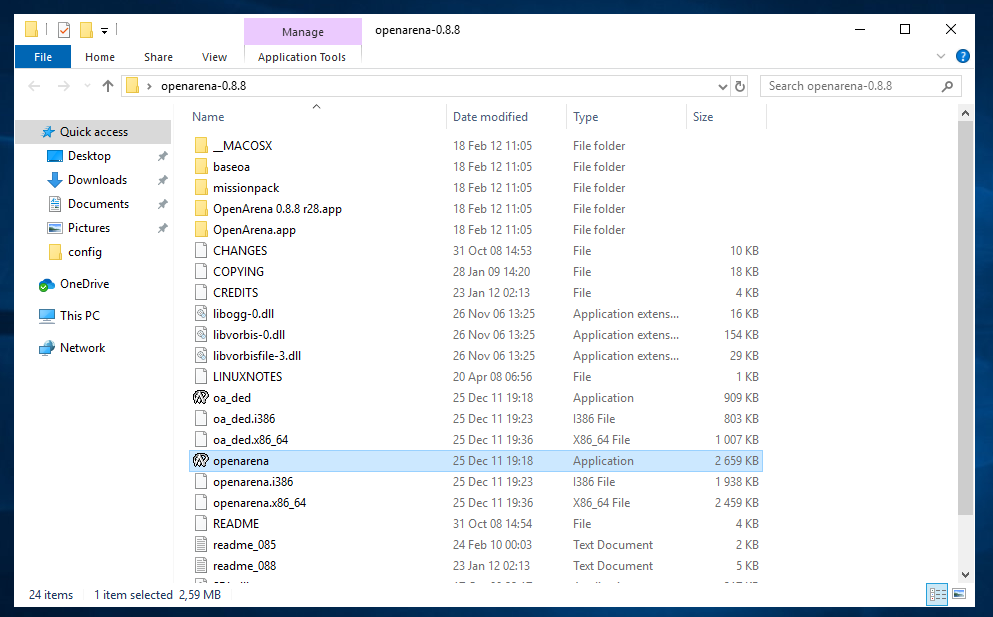Select the README file icon
The height and width of the screenshot is (617, 993).
pos(201,524)
